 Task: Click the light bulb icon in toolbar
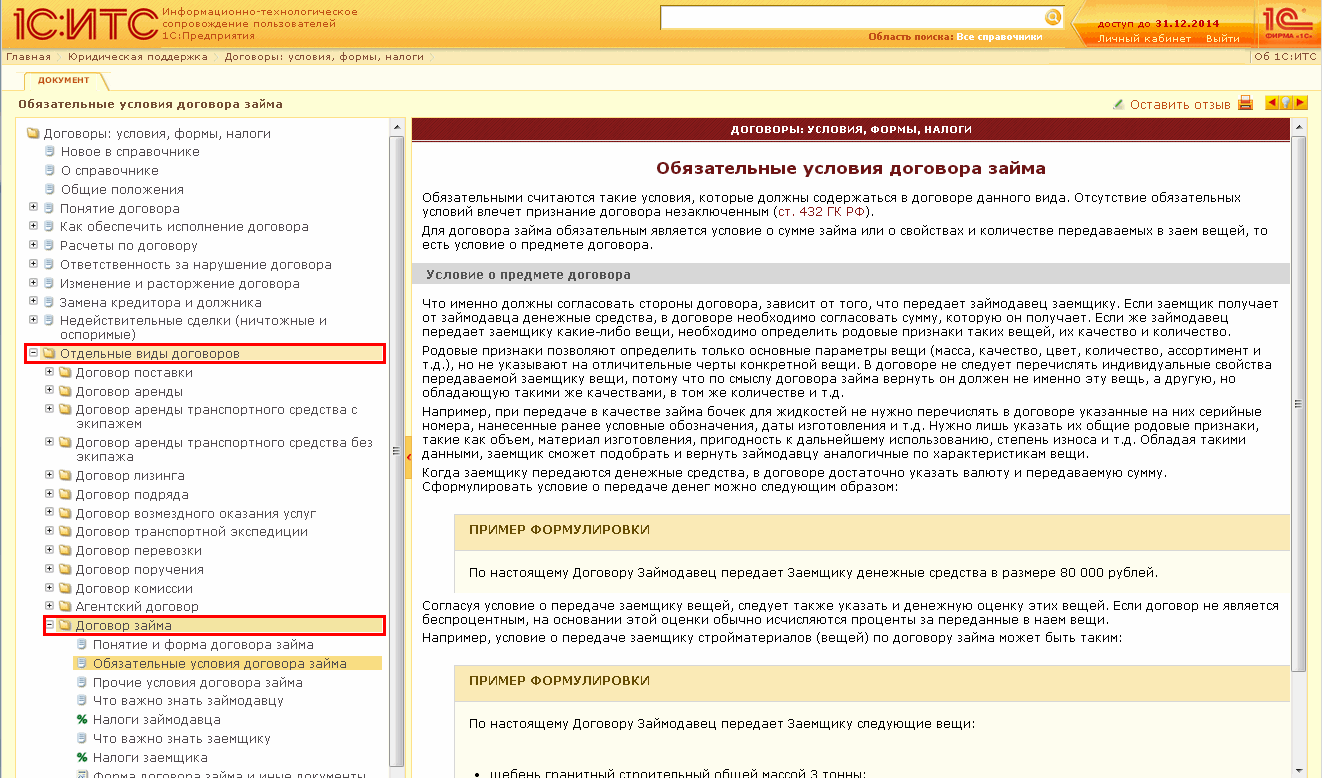pyautogui.click(x=1286, y=103)
